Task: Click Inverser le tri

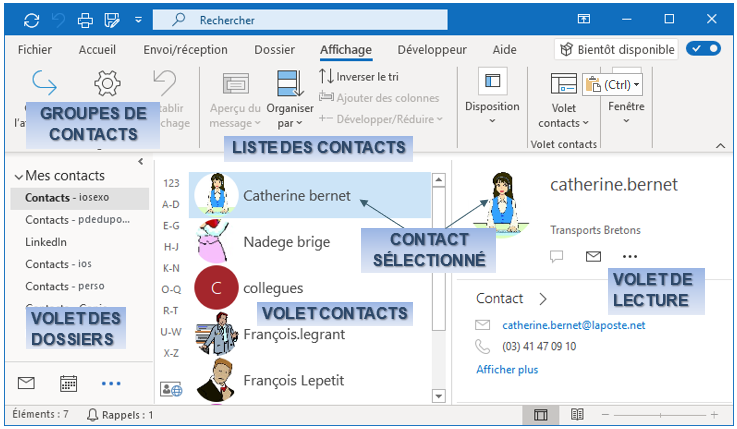Action: point(359,76)
